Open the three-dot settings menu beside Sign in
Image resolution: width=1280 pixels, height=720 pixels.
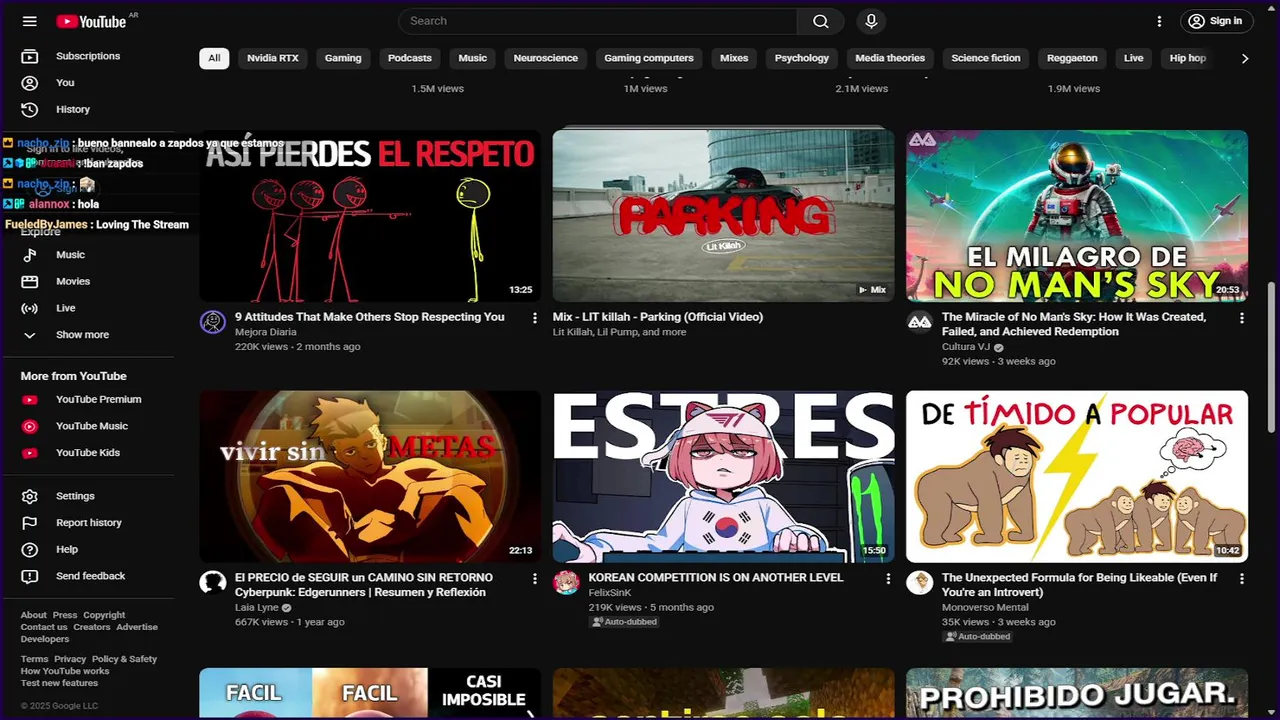[1159, 21]
